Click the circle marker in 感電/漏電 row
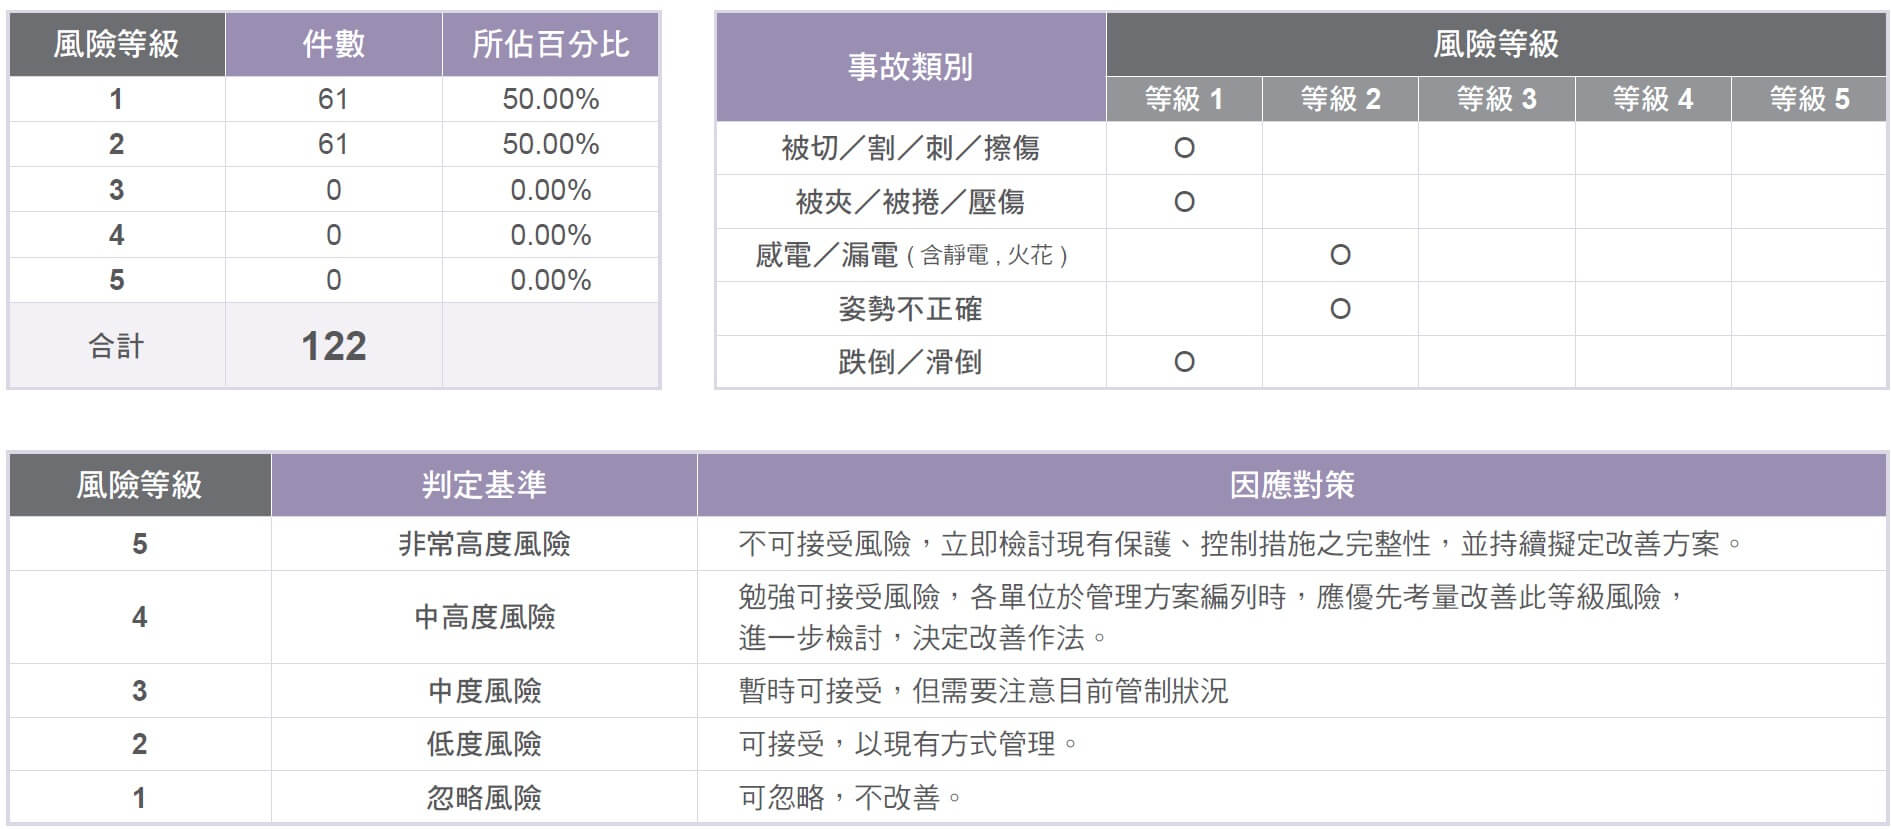Screen dimensions: 1891x829 1340,255
